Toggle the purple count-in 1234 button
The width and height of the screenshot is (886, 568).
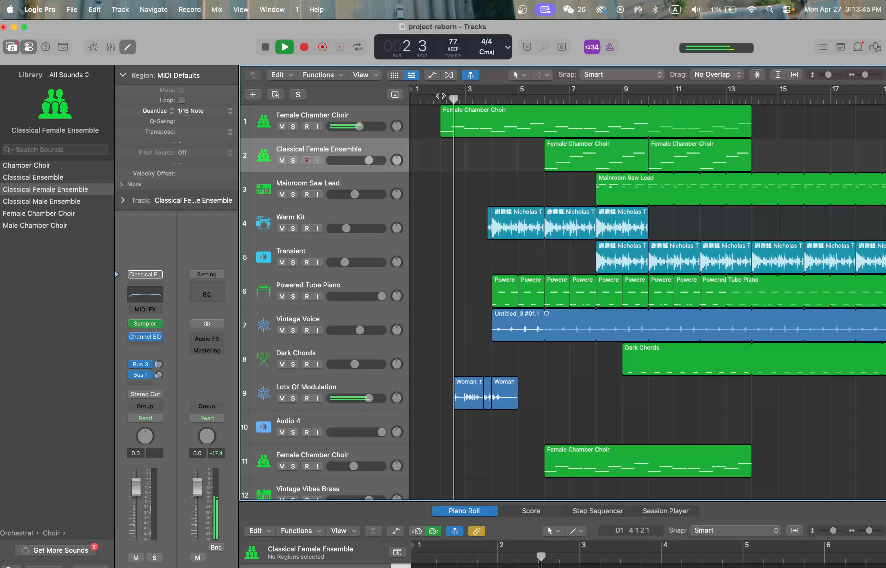click(592, 47)
